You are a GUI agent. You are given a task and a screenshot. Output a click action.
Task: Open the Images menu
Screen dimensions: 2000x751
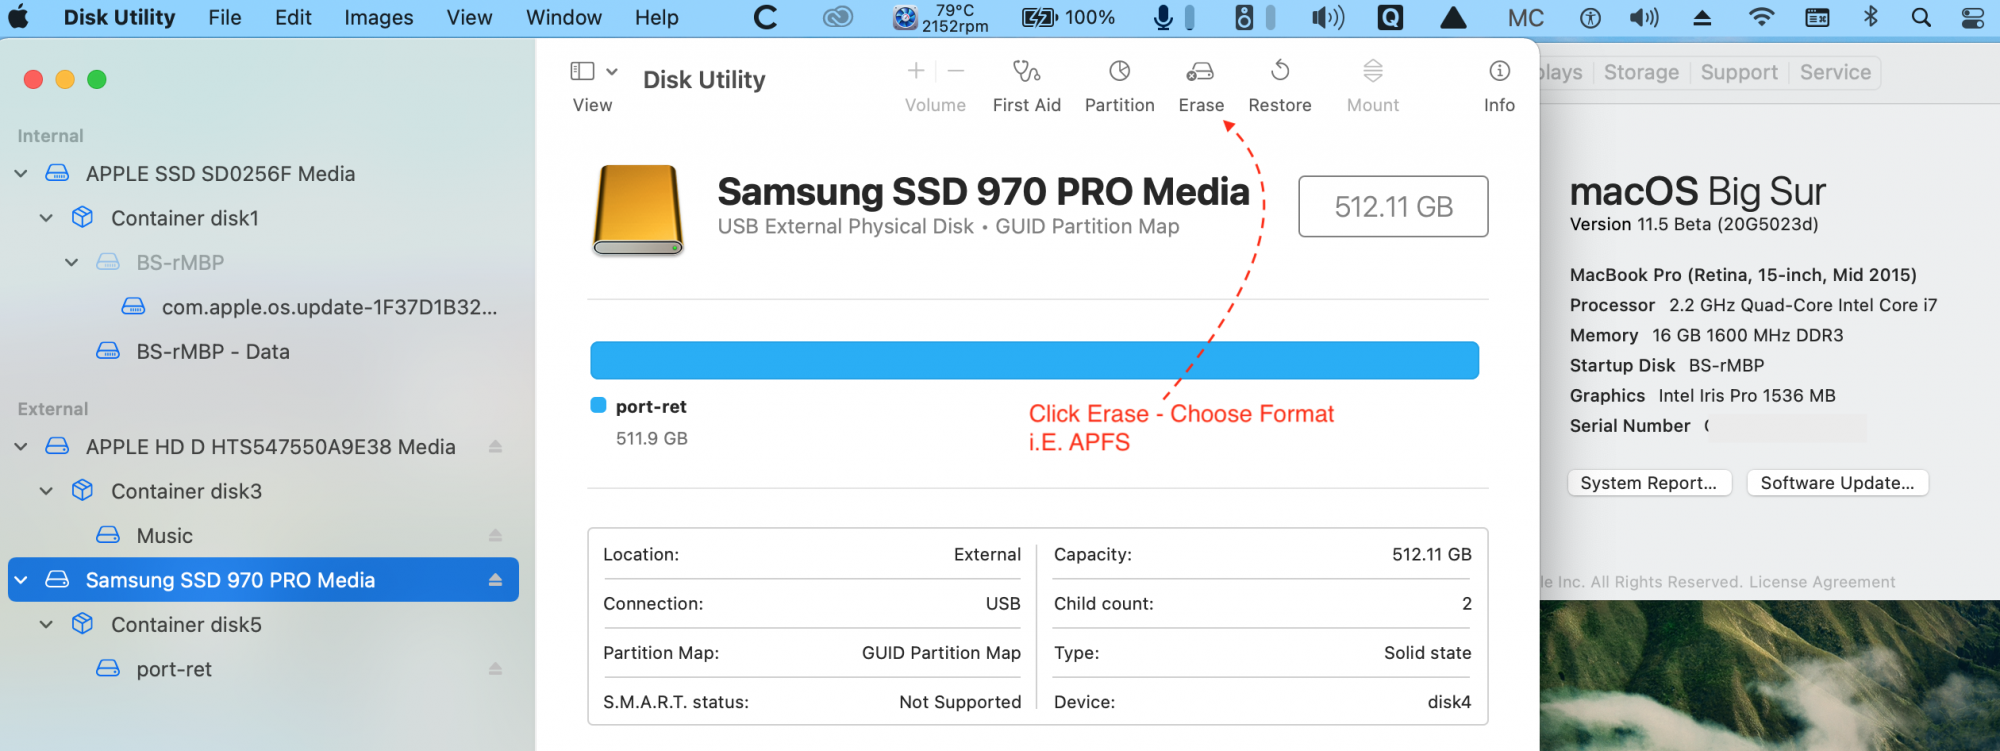coord(379,17)
